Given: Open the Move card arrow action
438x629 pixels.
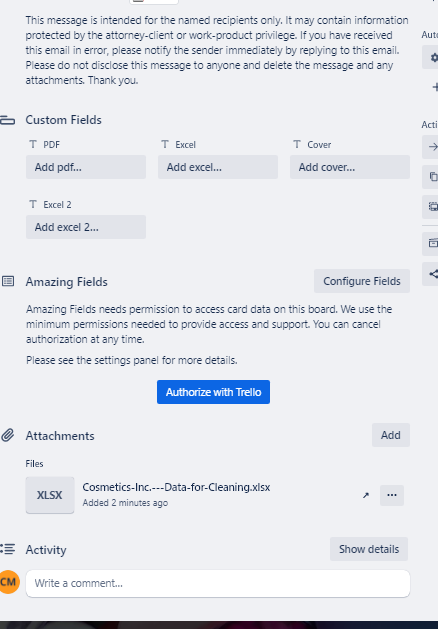Looking at the screenshot, I should point(431,147).
